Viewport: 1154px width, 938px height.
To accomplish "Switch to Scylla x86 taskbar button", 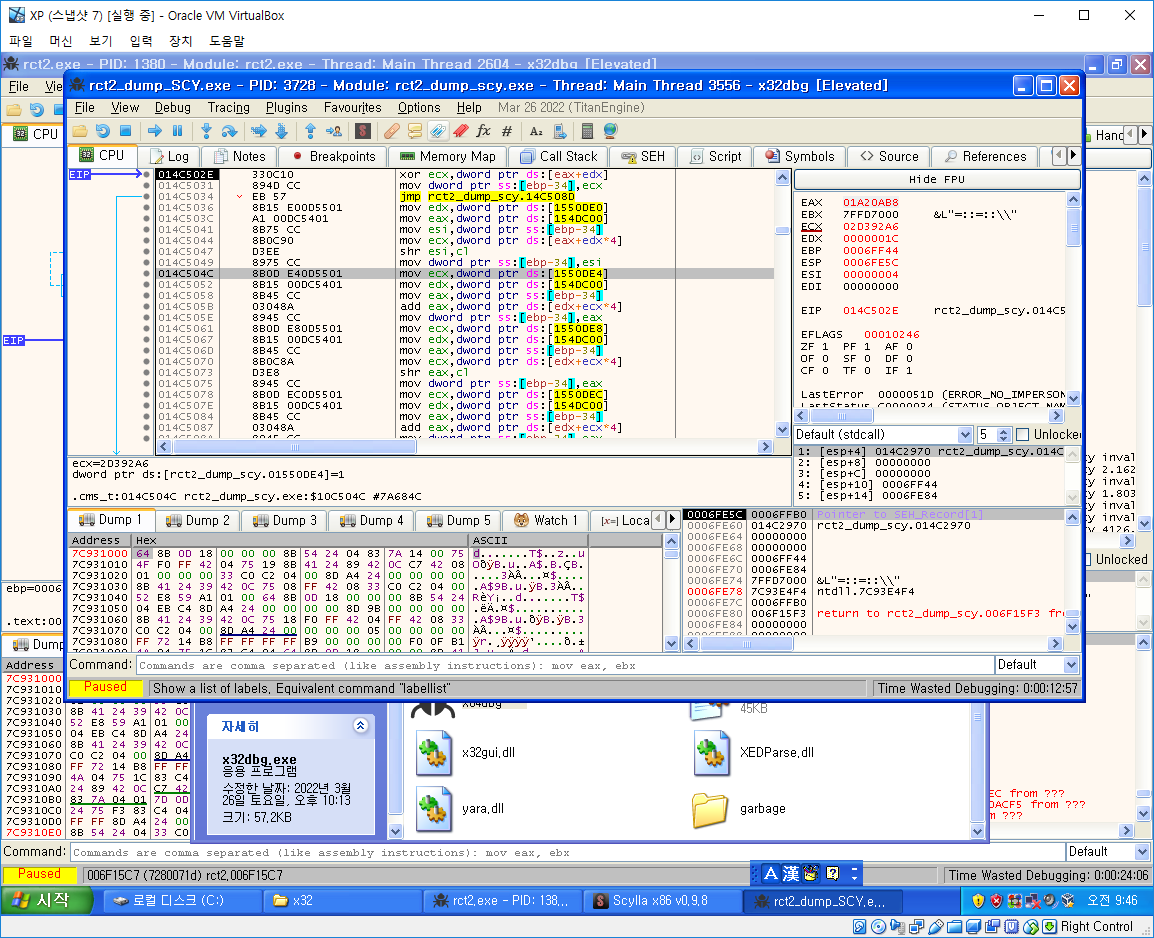I will [x=661, y=900].
